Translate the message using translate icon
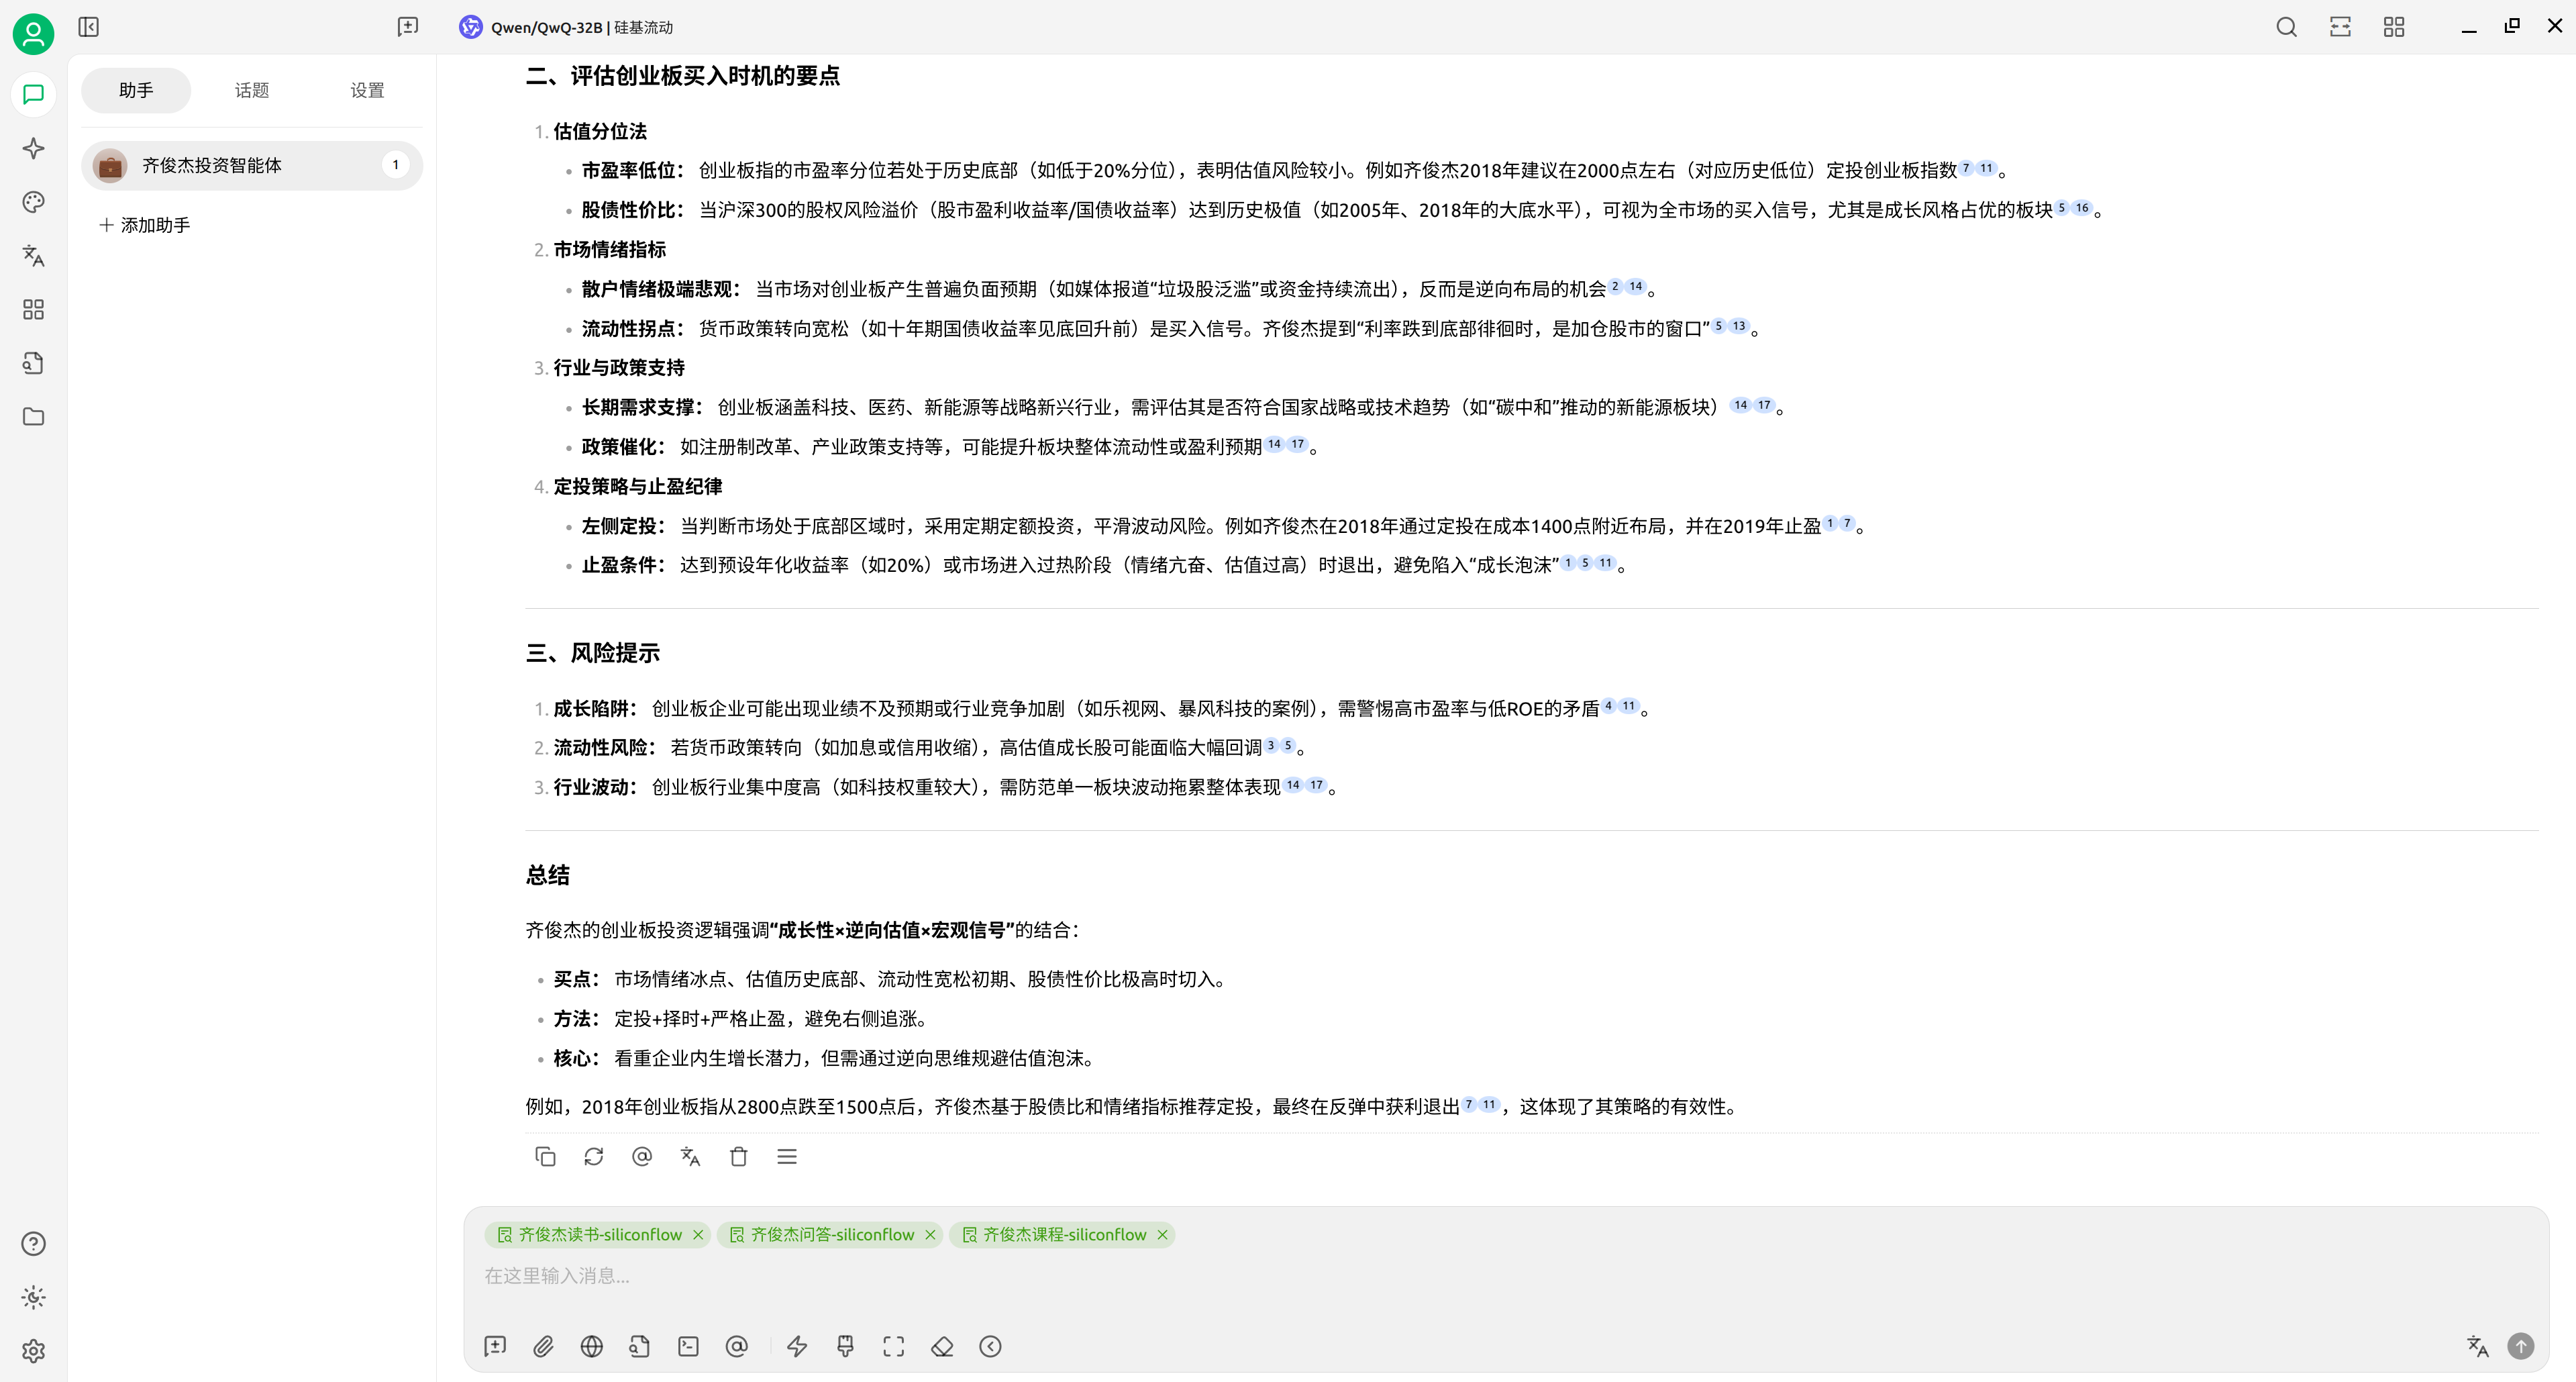This screenshot has width=2576, height=1382. tap(690, 1156)
